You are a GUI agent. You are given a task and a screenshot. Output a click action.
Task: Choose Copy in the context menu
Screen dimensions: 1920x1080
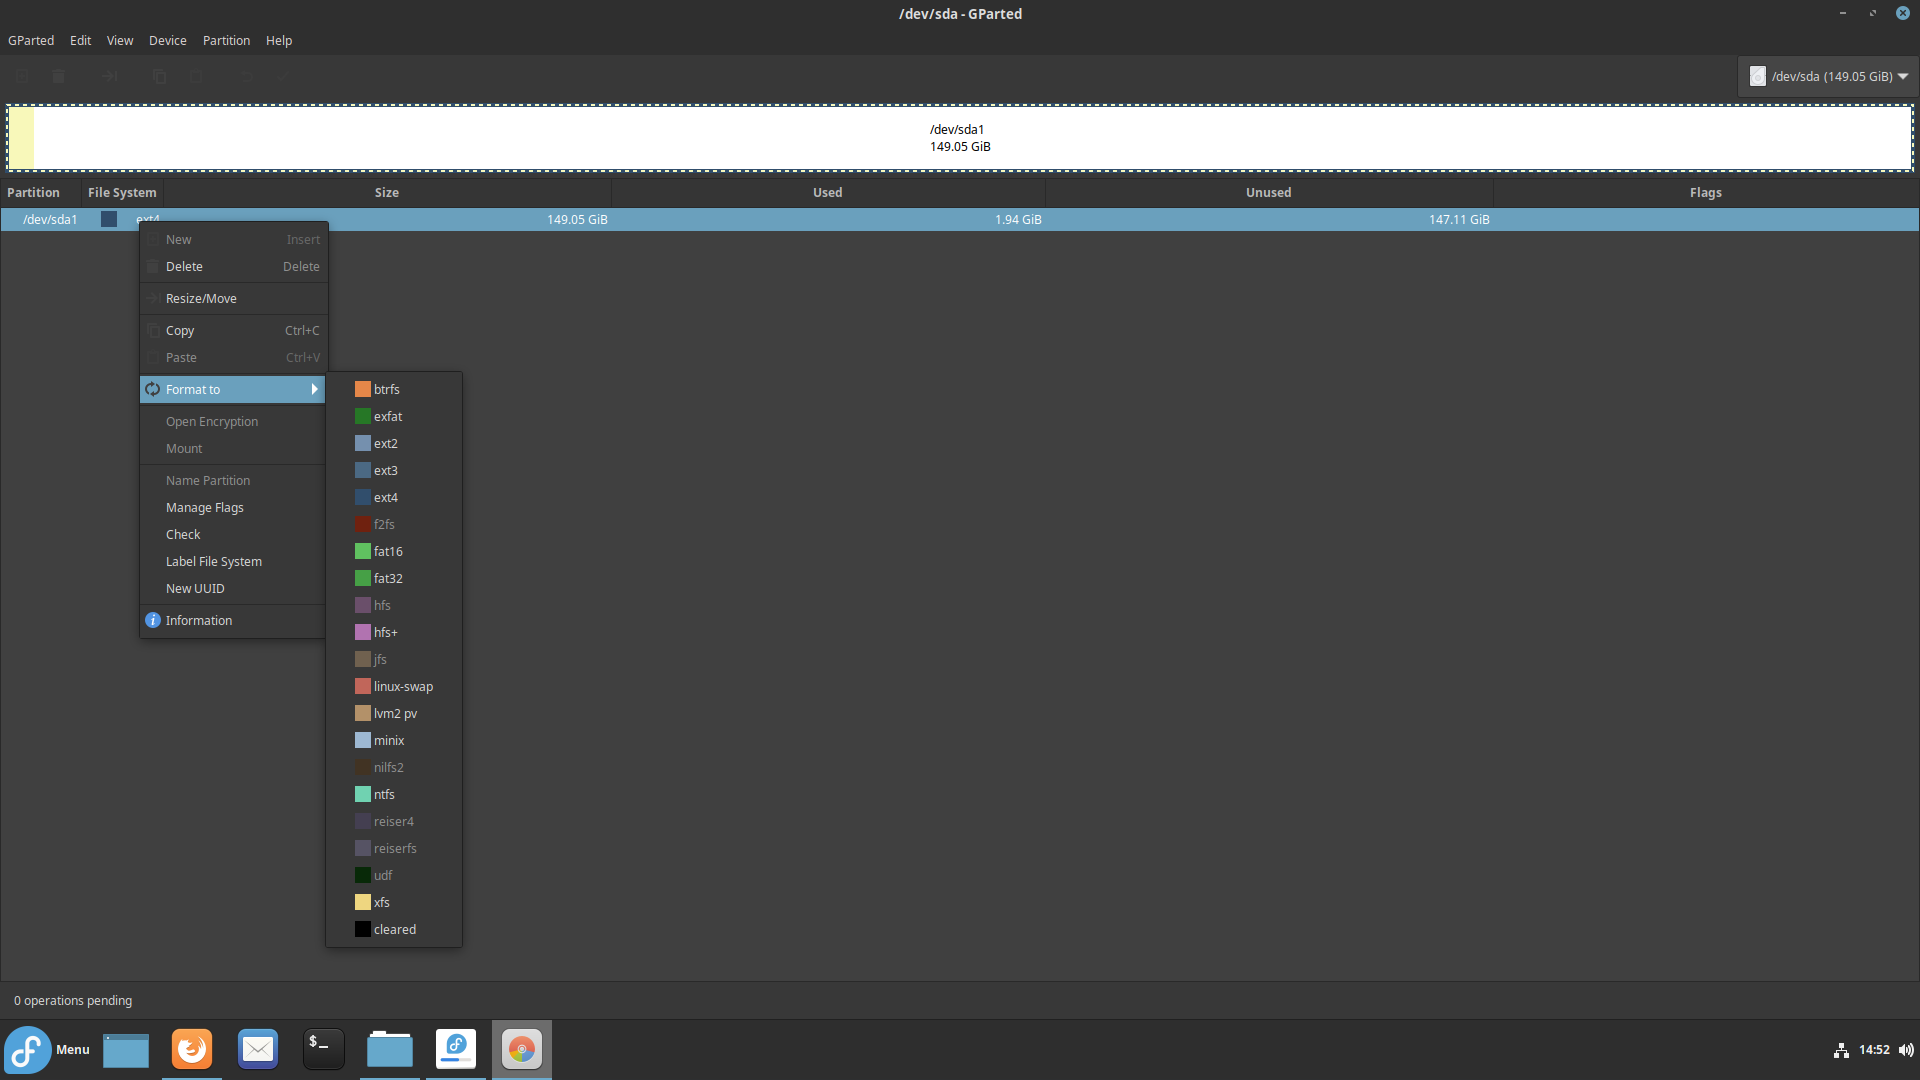(x=233, y=331)
